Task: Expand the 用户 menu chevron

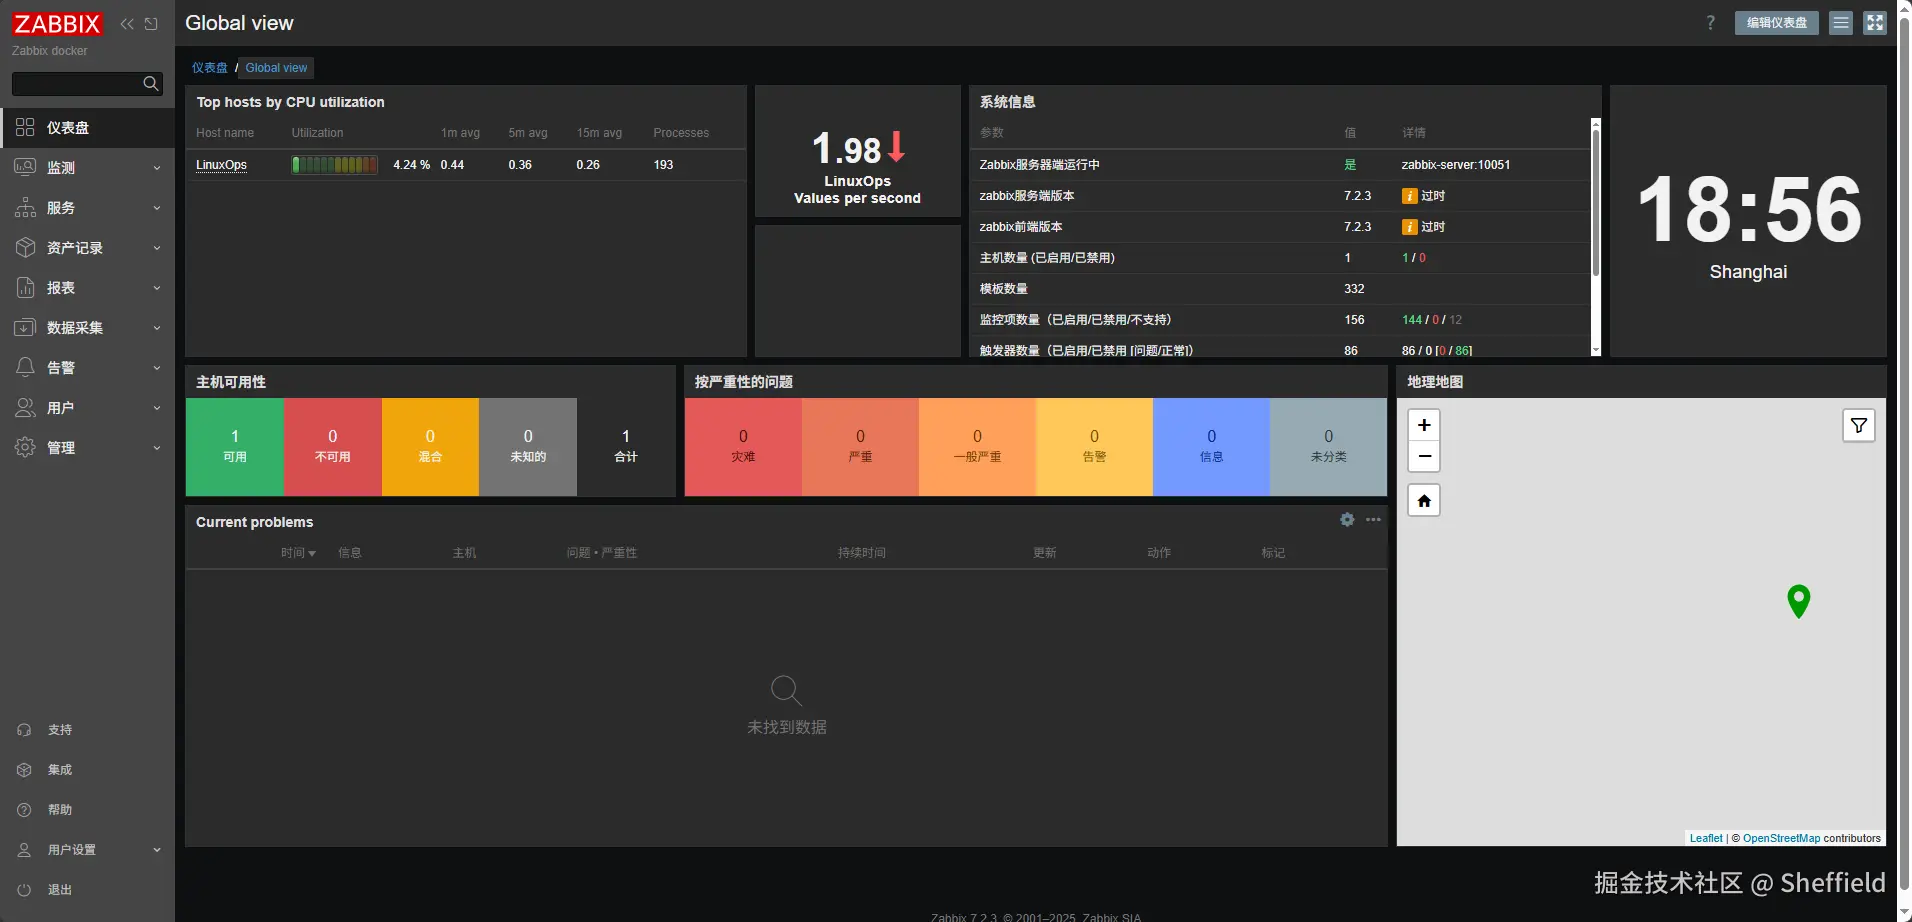Action: coord(157,408)
